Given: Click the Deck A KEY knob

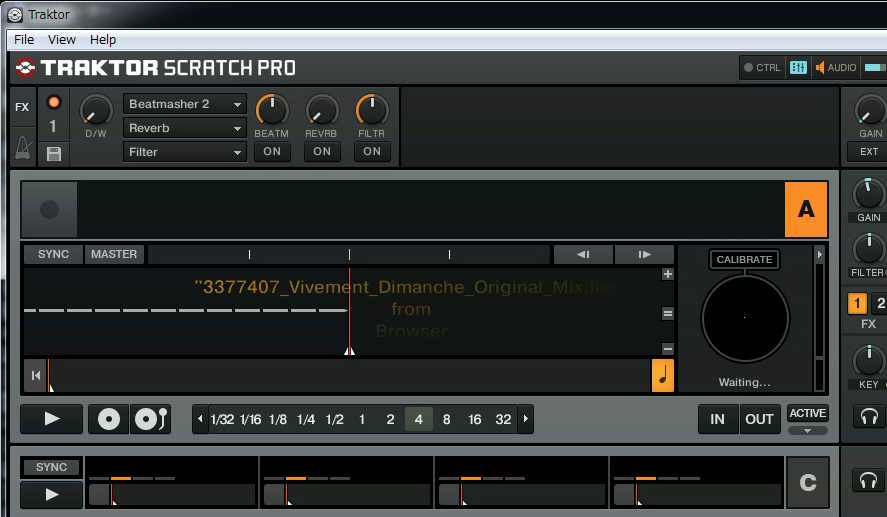Looking at the screenshot, I should tap(868, 360).
